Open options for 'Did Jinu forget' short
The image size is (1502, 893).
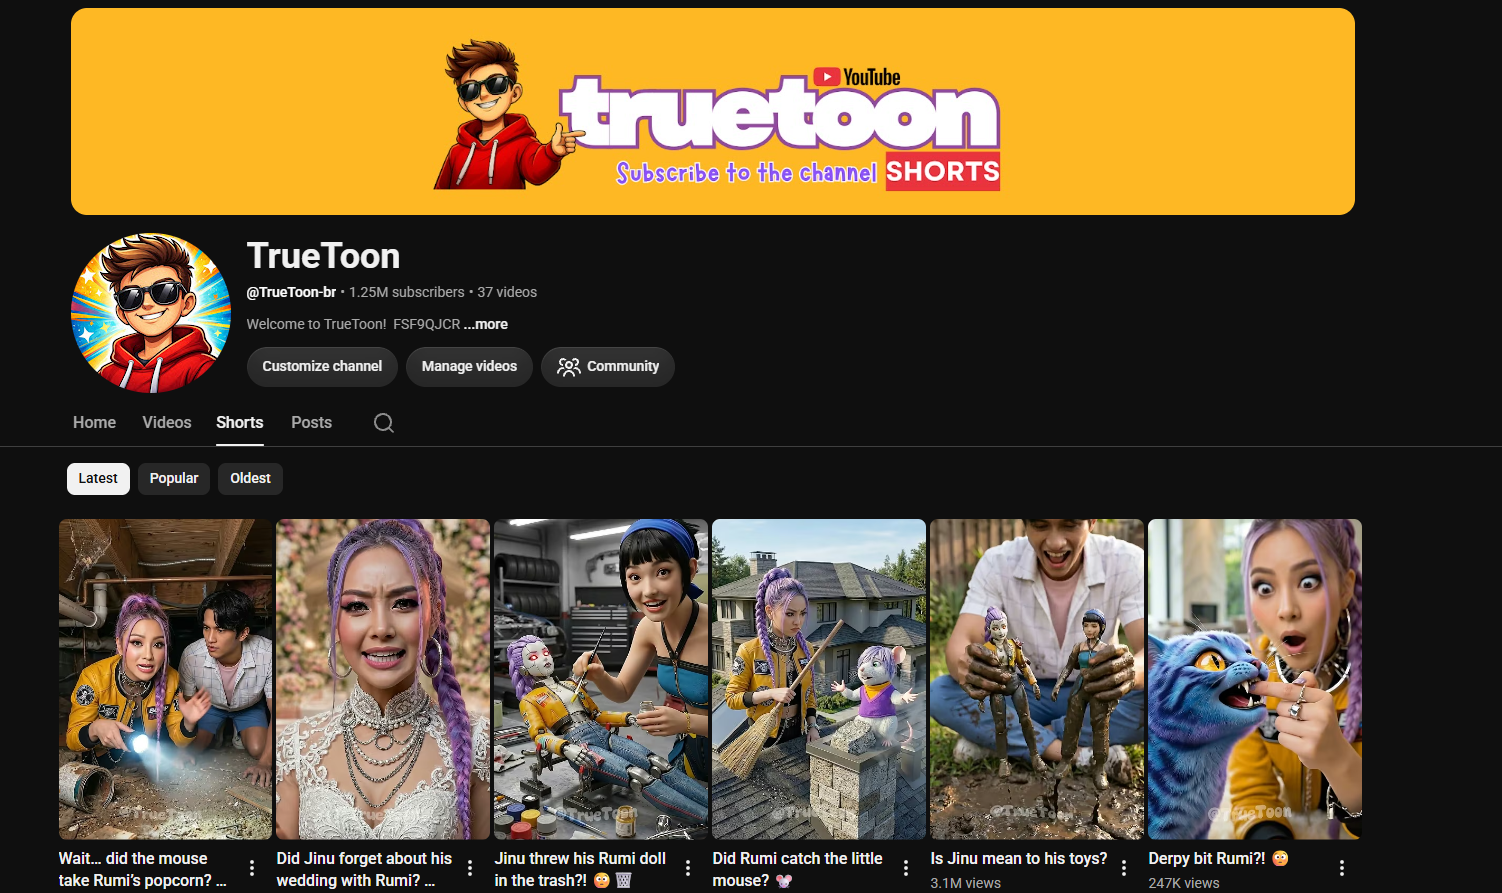pos(470,868)
